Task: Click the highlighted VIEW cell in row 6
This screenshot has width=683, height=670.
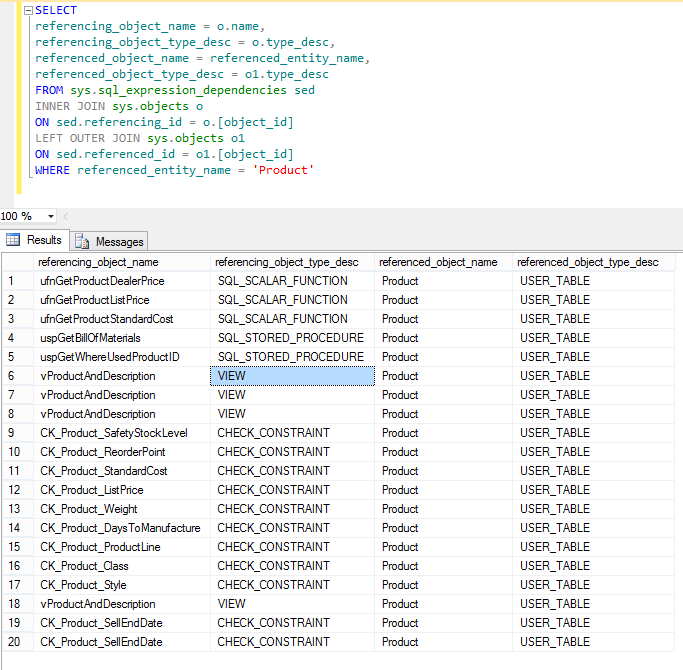Action: coord(292,376)
